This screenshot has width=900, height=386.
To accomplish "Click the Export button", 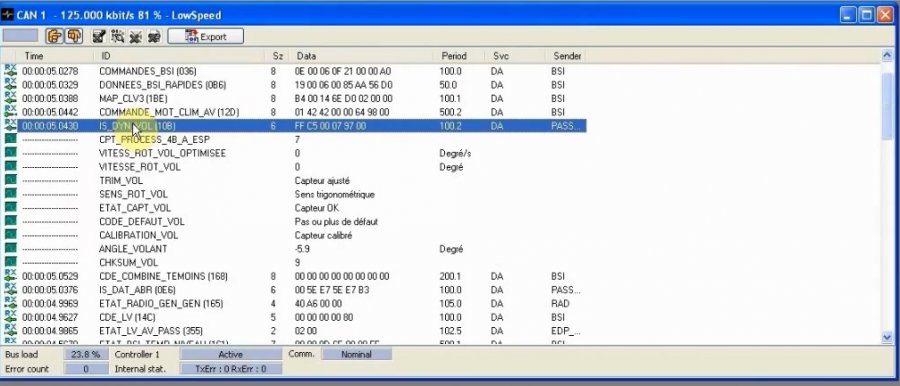I will 205,37.
